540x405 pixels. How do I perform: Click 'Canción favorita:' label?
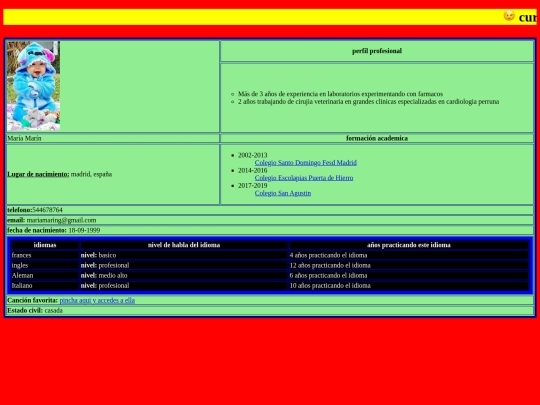32,300
